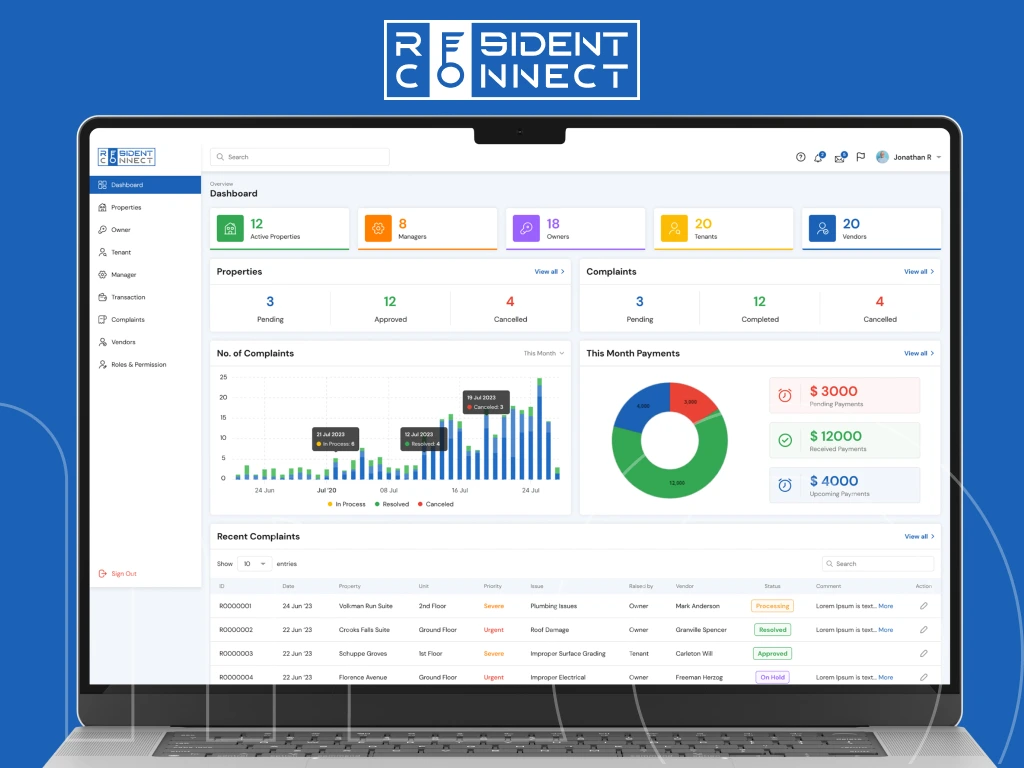This screenshot has width=1024, height=768.
Task: Open the show 10 entries dropdown
Action: click(x=254, y=564)
